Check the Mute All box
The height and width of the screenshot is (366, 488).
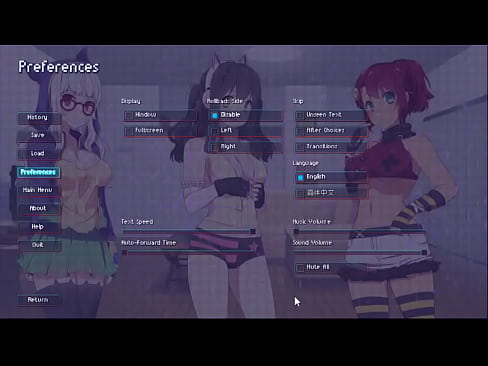(x=332, y=267)
